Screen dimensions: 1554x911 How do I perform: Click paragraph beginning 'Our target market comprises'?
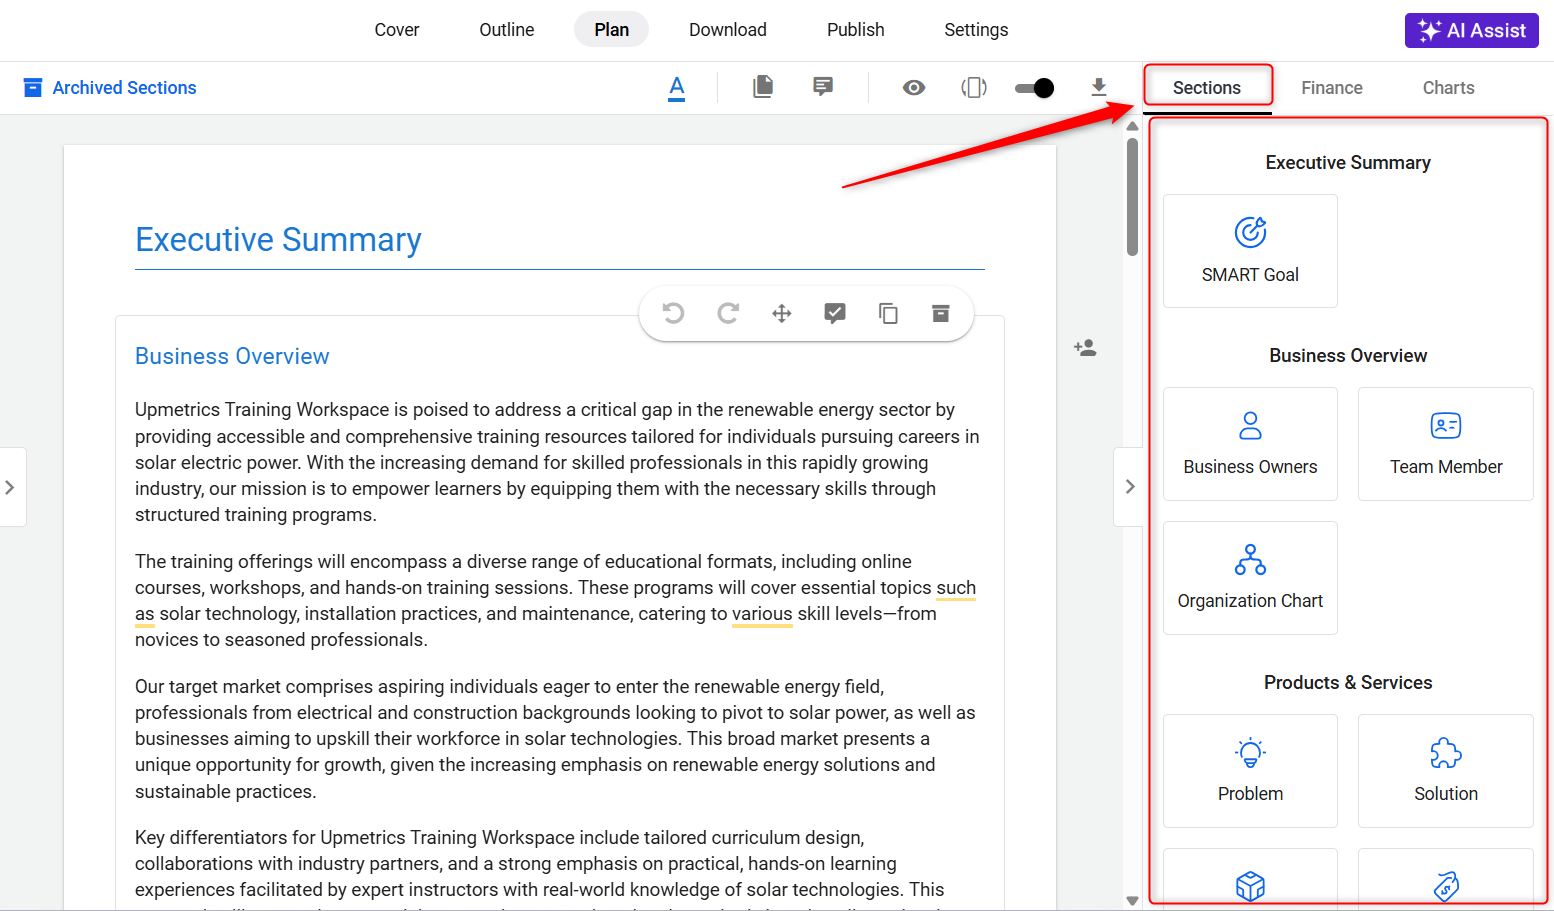(555, 739)
